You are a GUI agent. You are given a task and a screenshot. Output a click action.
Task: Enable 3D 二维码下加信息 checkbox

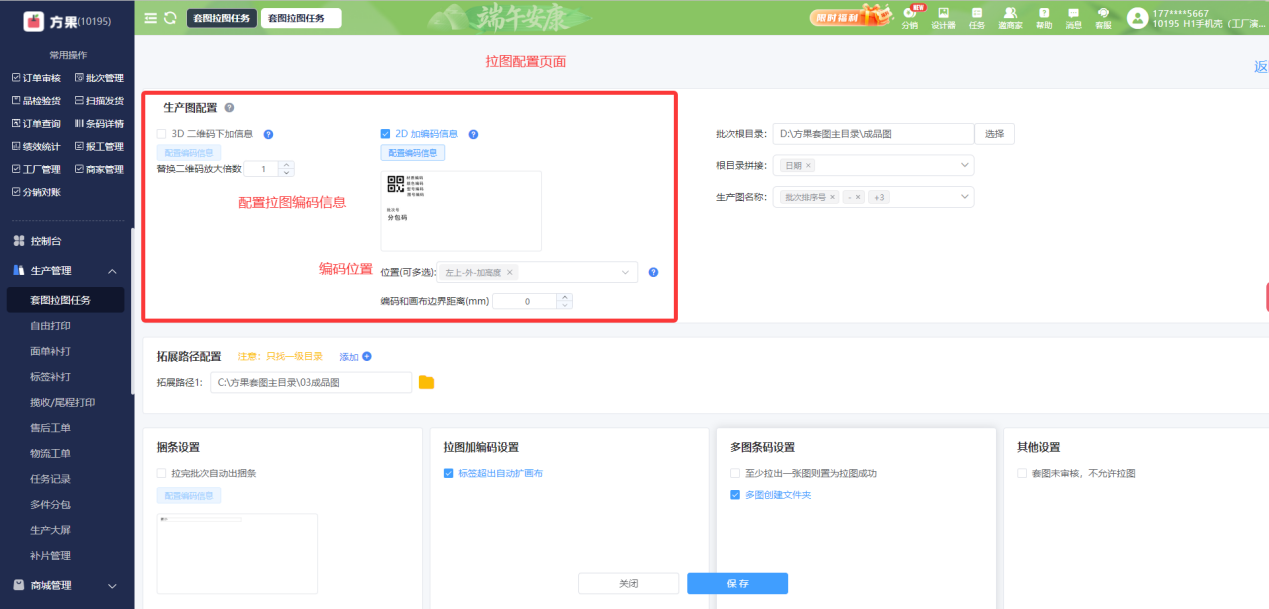(161, 134)
